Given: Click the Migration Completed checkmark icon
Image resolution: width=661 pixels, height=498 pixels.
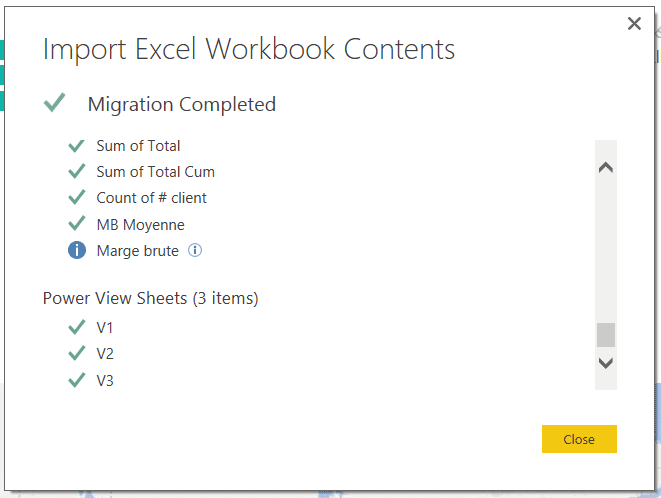Looking at the screenshot, I should (x=55, y=102).
